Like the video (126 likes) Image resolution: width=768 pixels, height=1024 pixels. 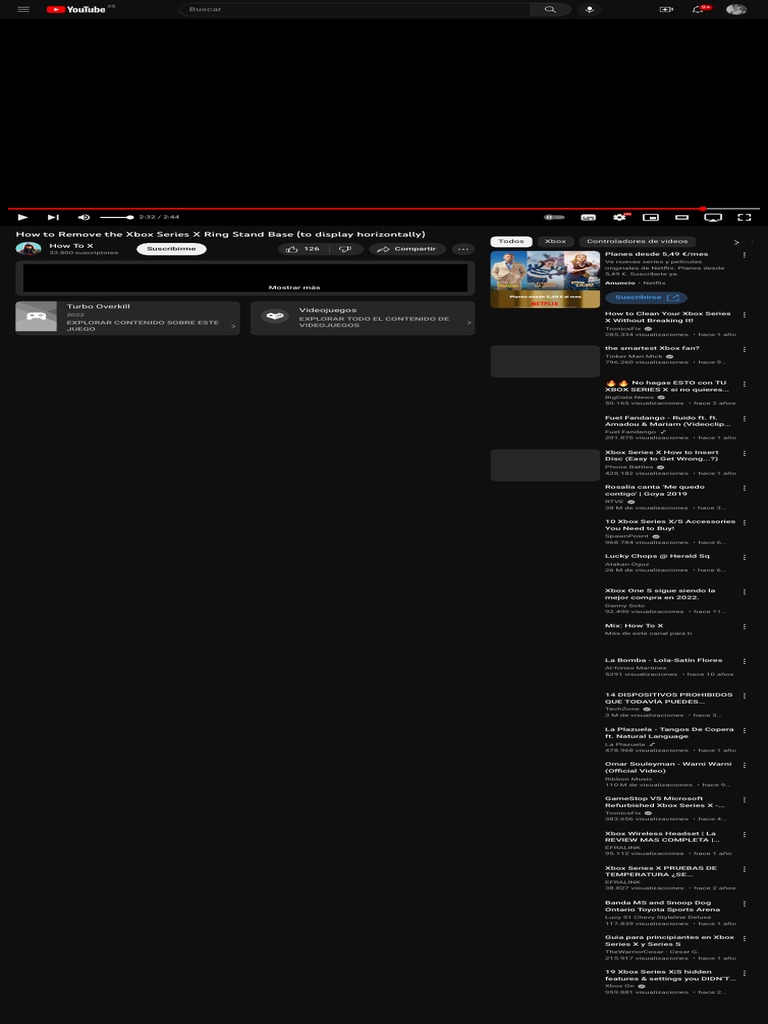pyautogui.click(x=304, y=249)
